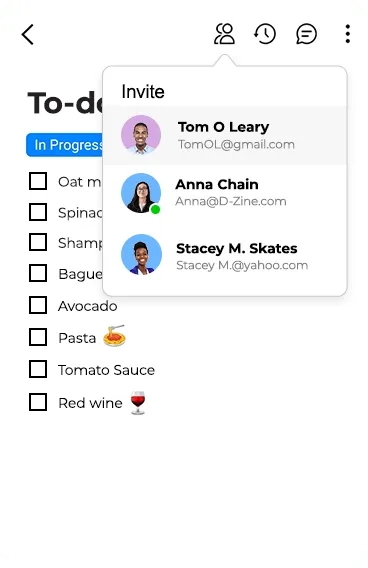The height and width of the screenshot is (568, 368).
Task: Invite Tom O Leary from the list
Action: [x=225, y=135]
